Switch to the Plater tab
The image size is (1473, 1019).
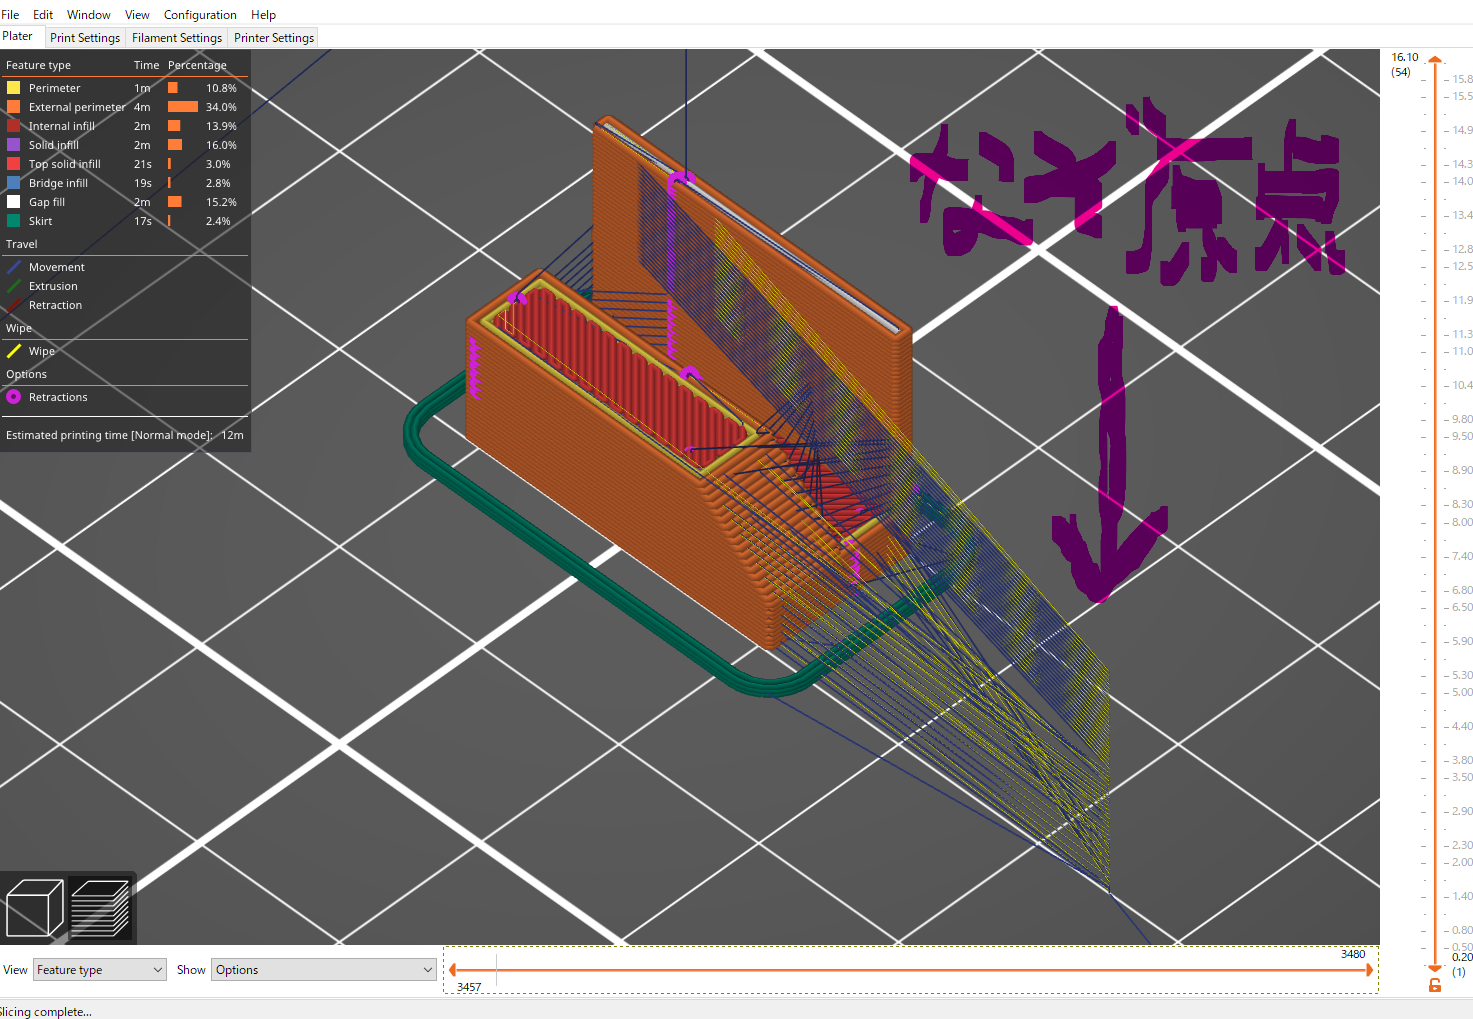pos(18,36)
